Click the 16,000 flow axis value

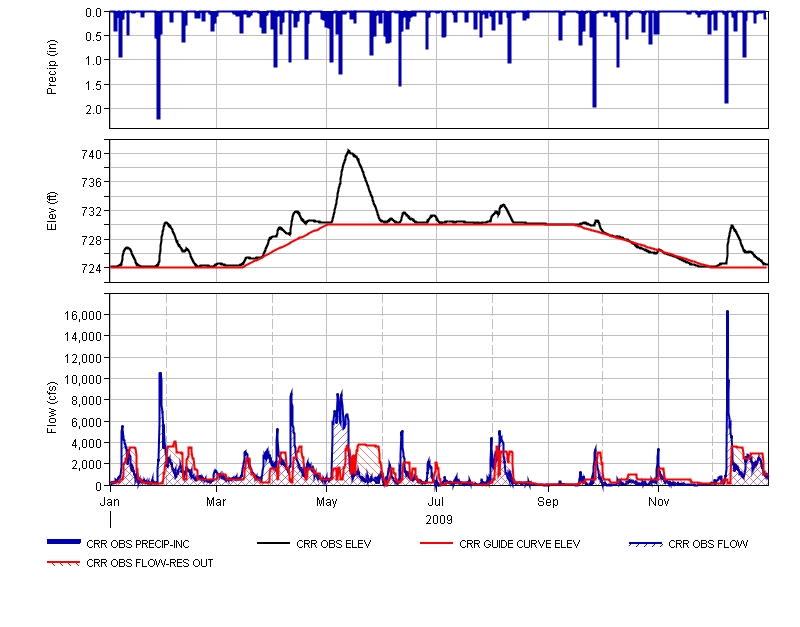83,315
